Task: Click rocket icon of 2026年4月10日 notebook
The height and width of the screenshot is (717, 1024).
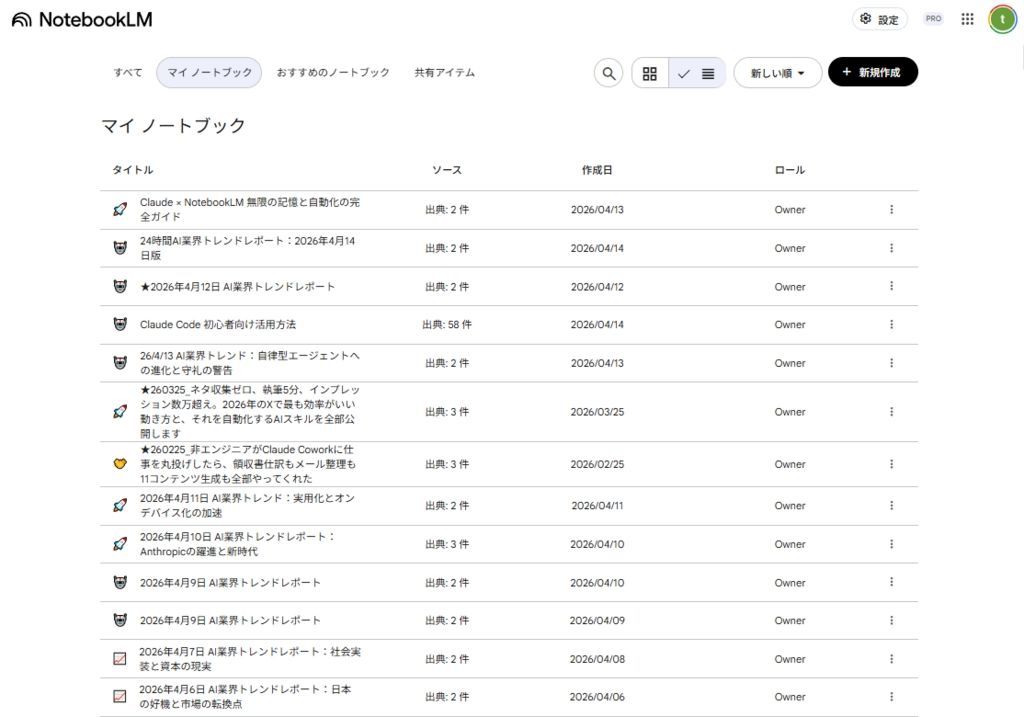Action: [x=120, y=544]
